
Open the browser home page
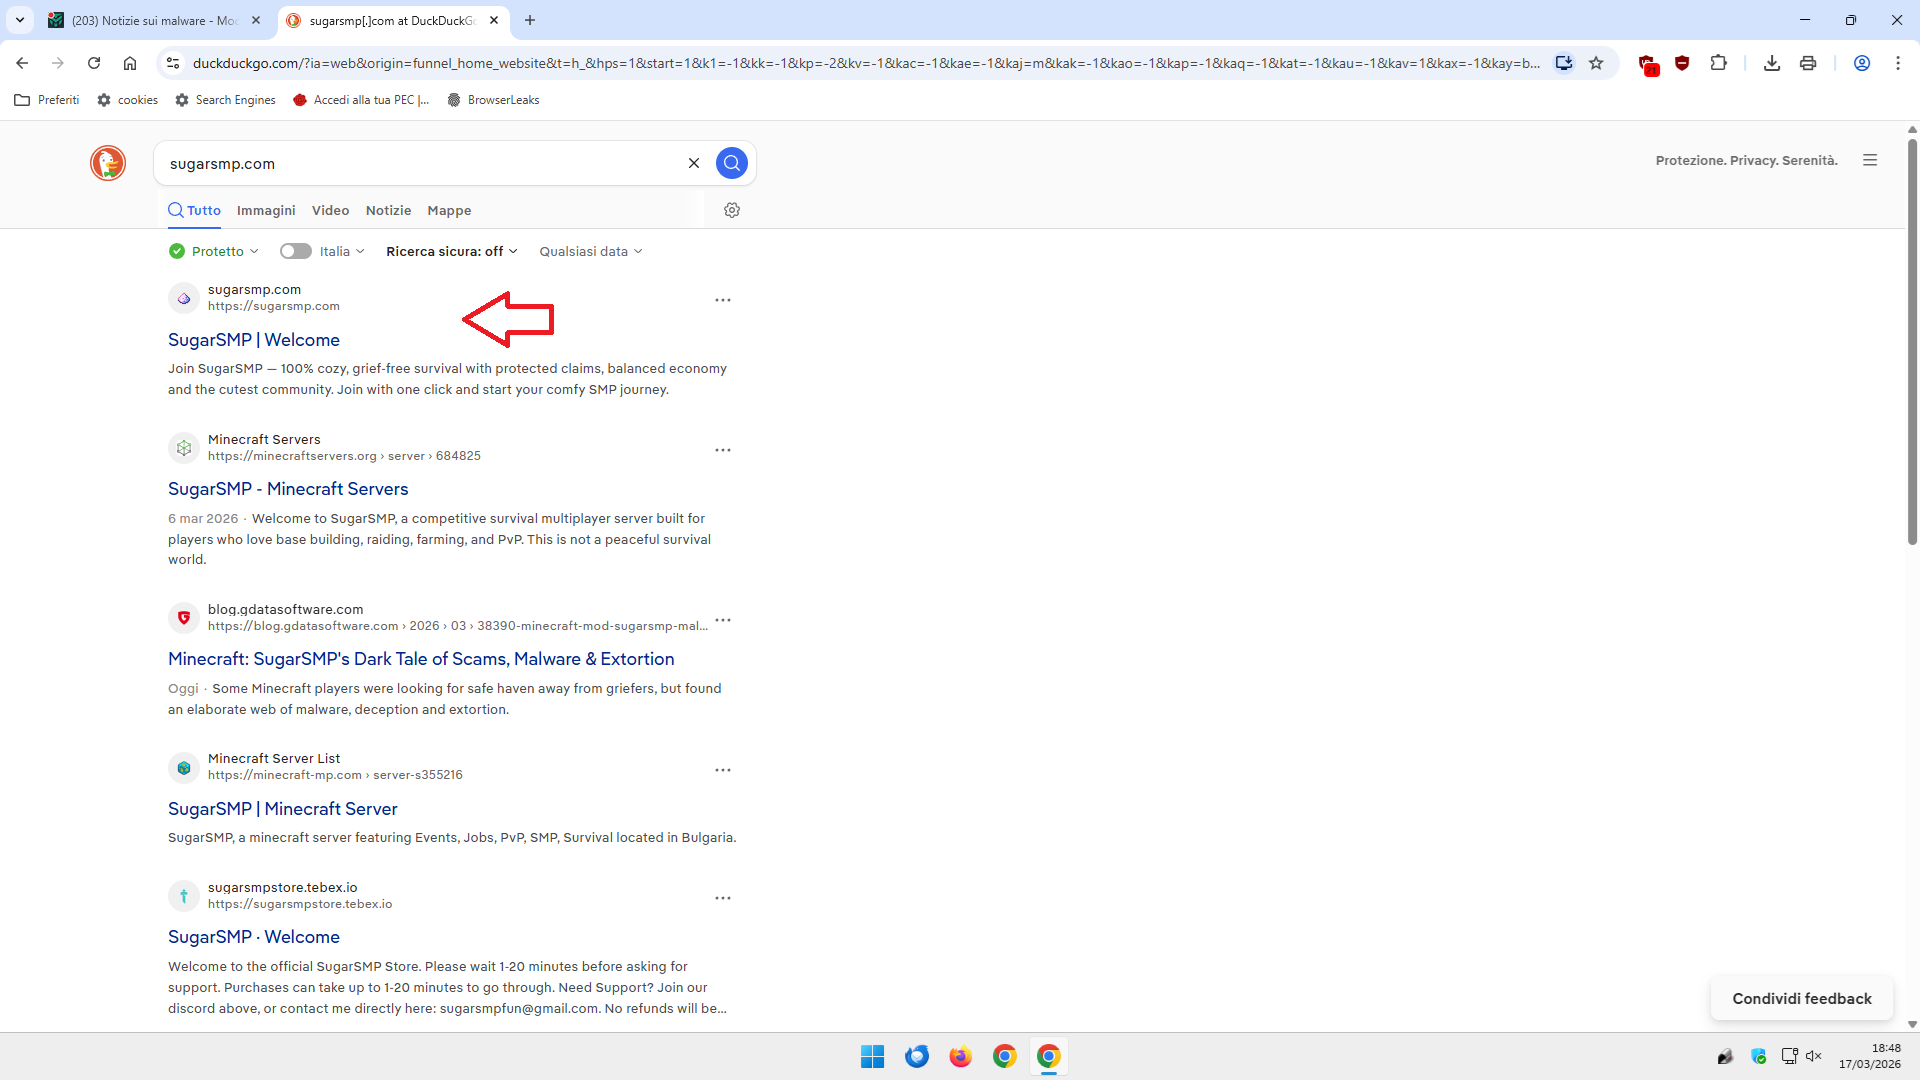(130, 63)
